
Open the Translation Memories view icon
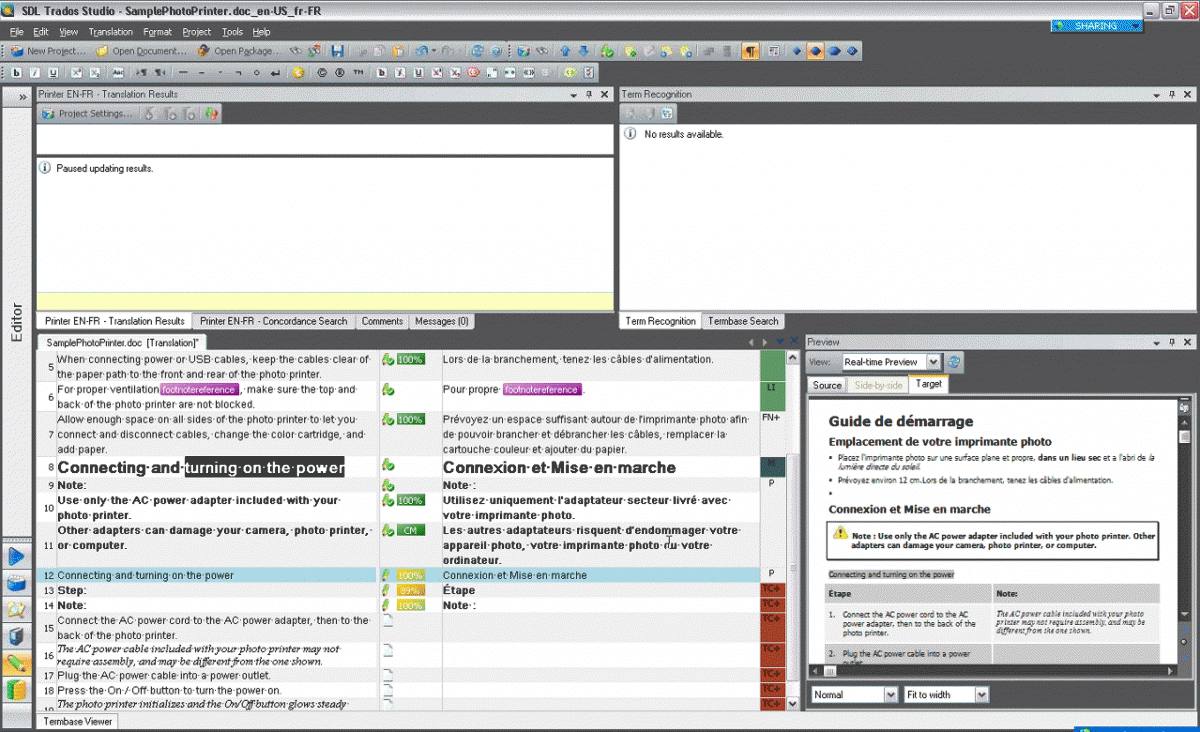click(17, 690)
